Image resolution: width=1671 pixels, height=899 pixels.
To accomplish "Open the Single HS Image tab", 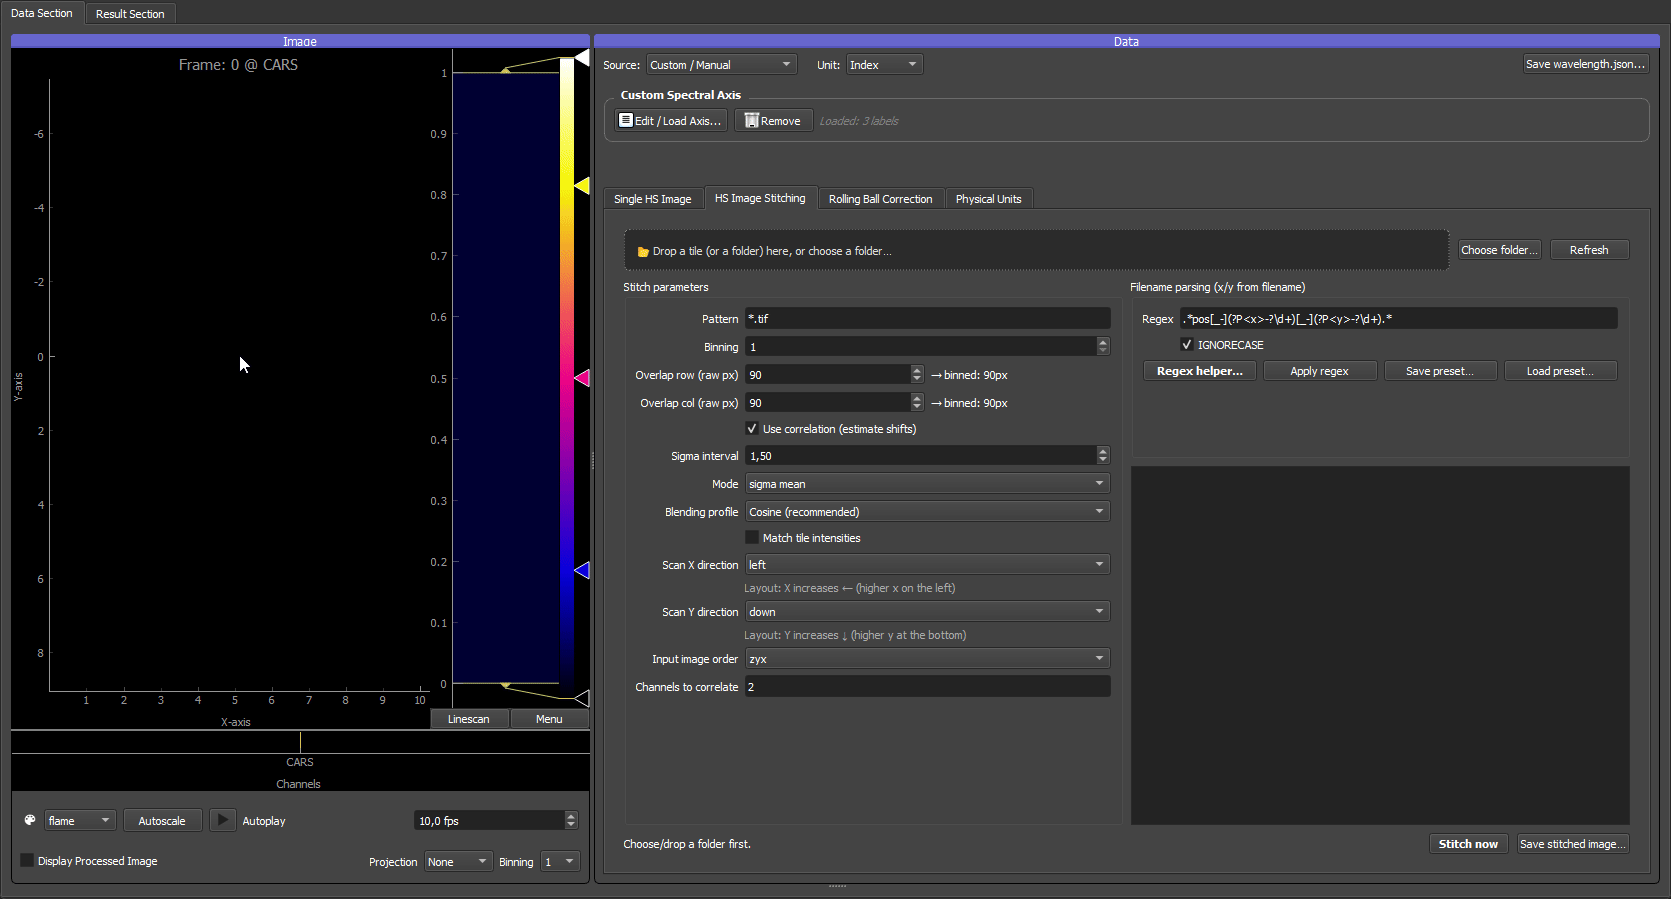I will point(652,199).
